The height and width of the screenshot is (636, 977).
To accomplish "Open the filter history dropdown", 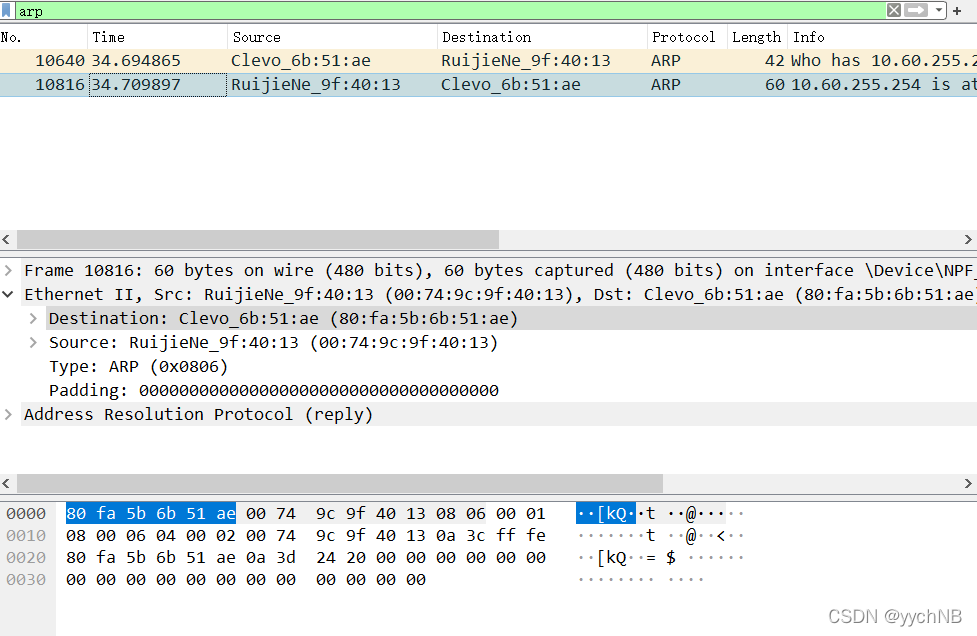I will tap(938, 10).
